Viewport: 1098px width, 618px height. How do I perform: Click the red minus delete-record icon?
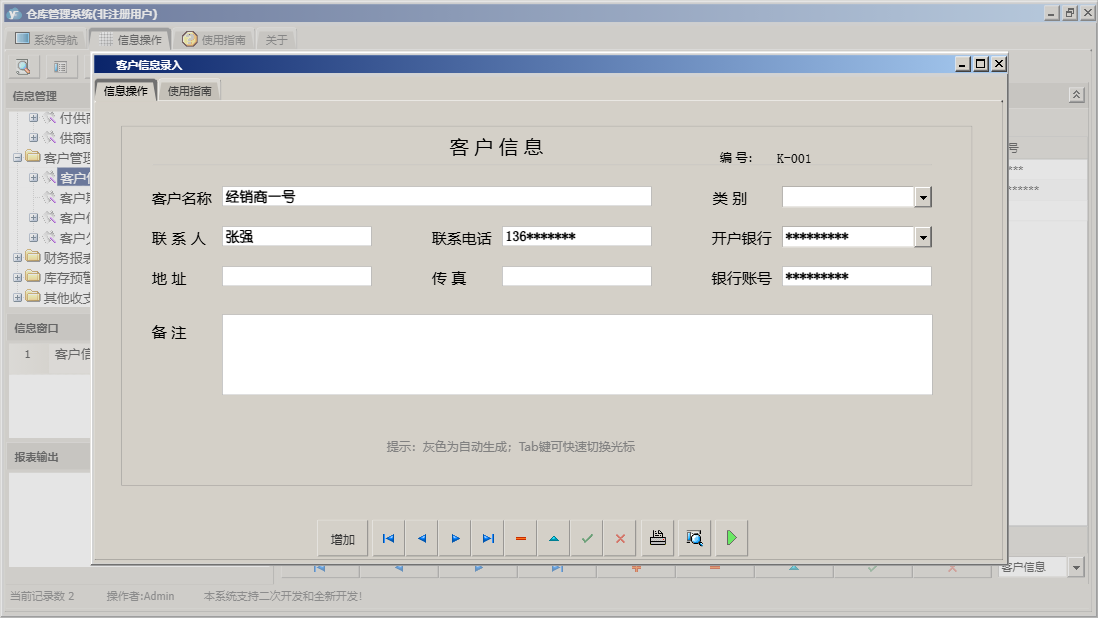coord(520,538)
